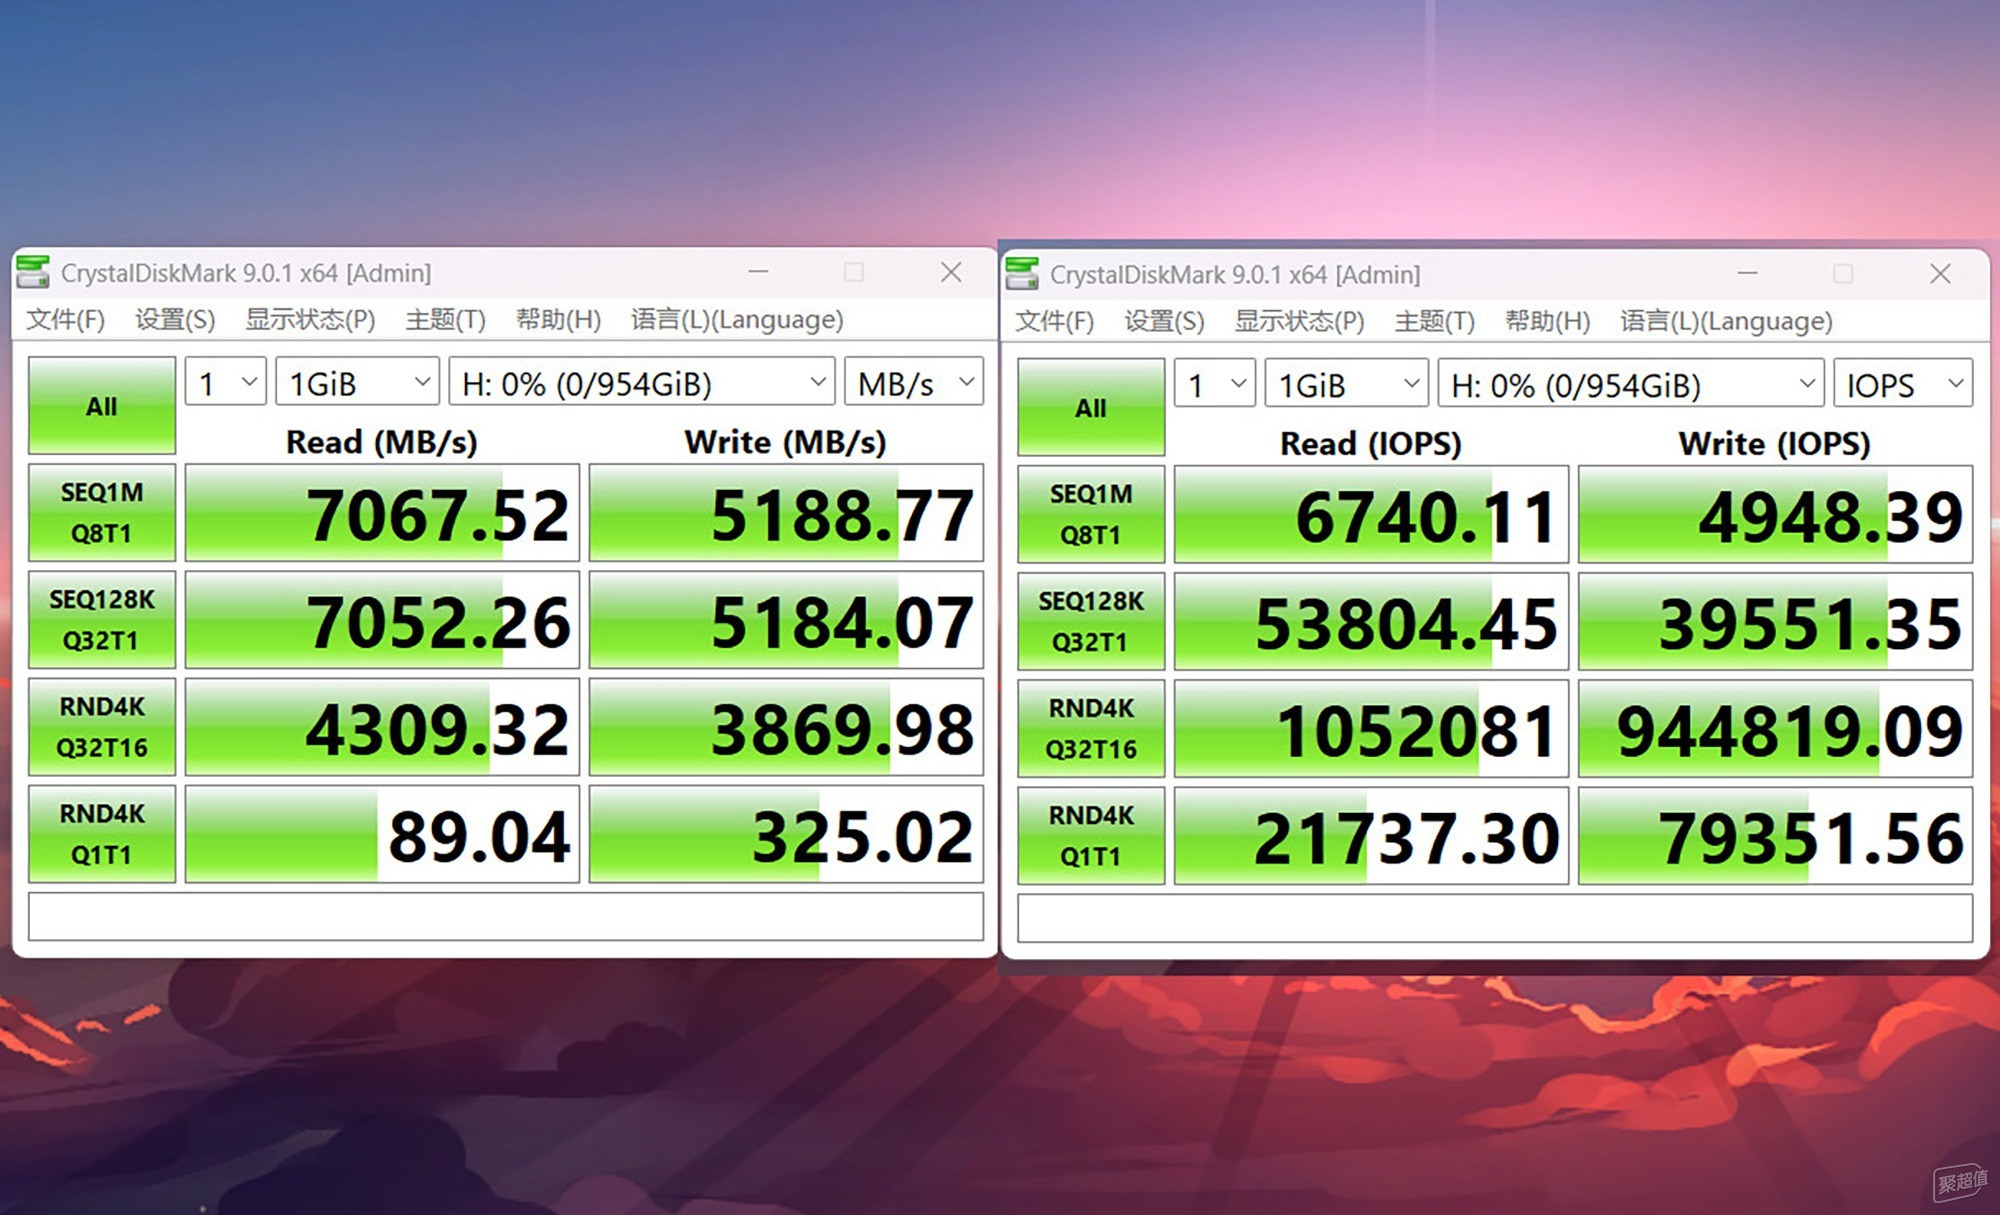
Task: Open 帮助(H) menu in left window
Action: click(558, 320)
